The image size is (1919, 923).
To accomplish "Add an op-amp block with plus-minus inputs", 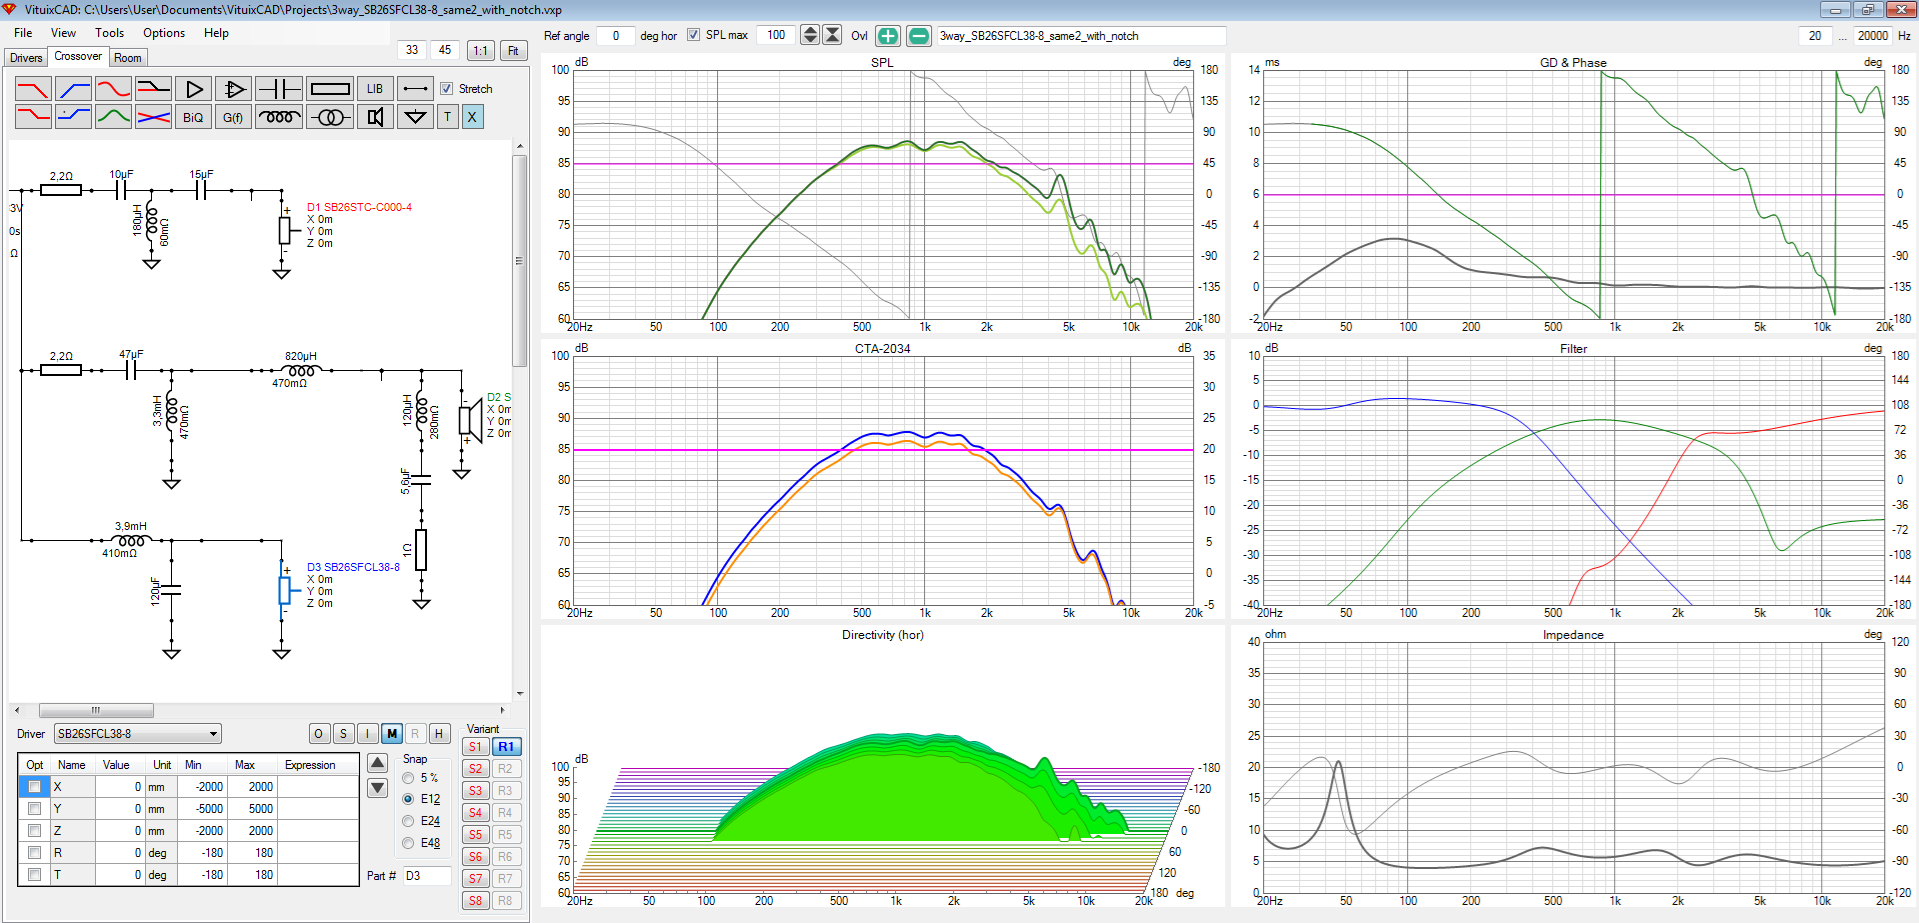I will pyautogui.click(x=233, y=89).
